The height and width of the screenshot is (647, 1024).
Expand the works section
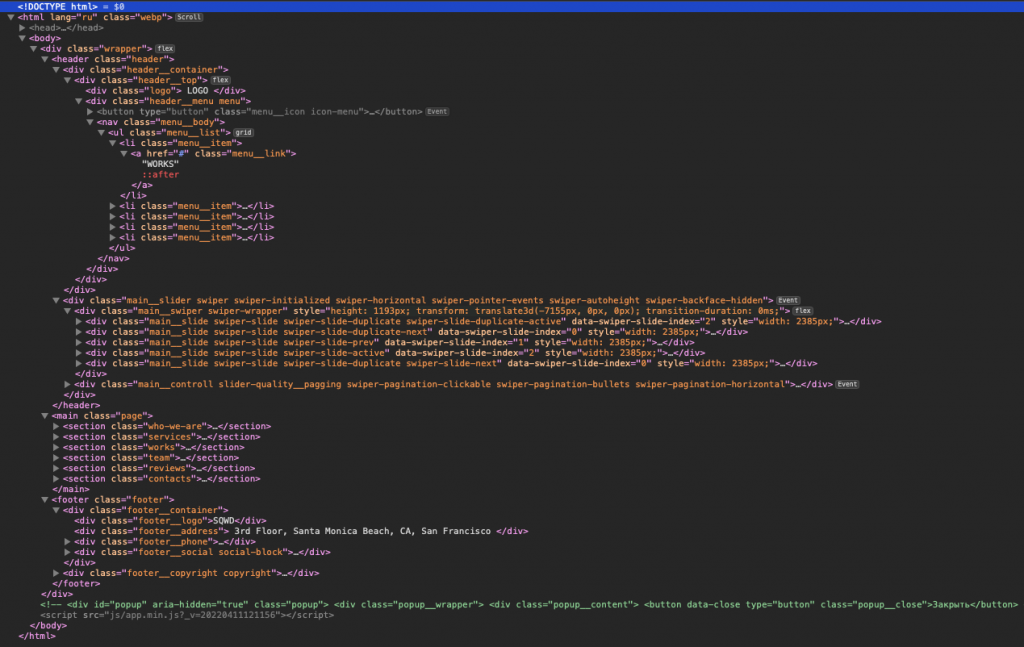click(x=56, y=447)
